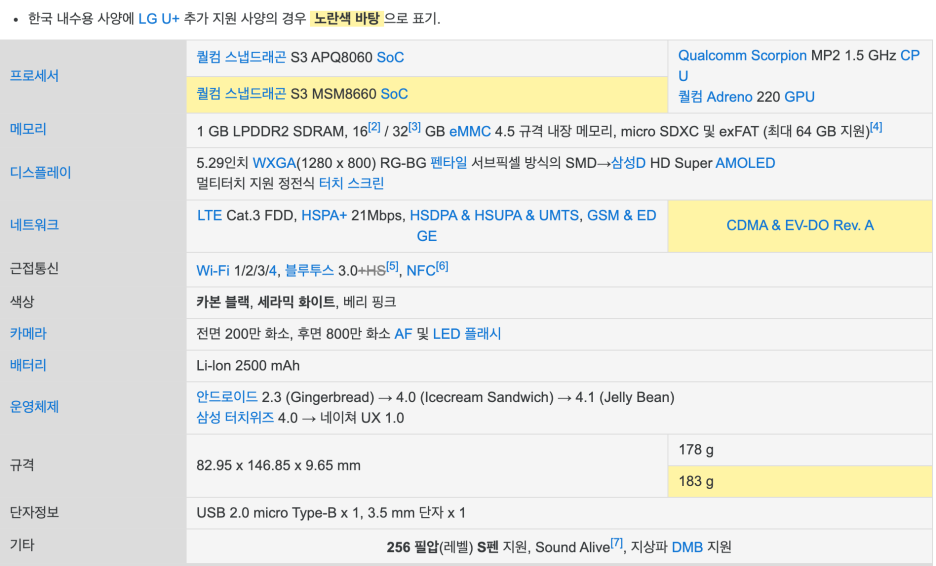Open the LG U+ link in the note
The image size is (936, 566).
click(x=159, y=19)
